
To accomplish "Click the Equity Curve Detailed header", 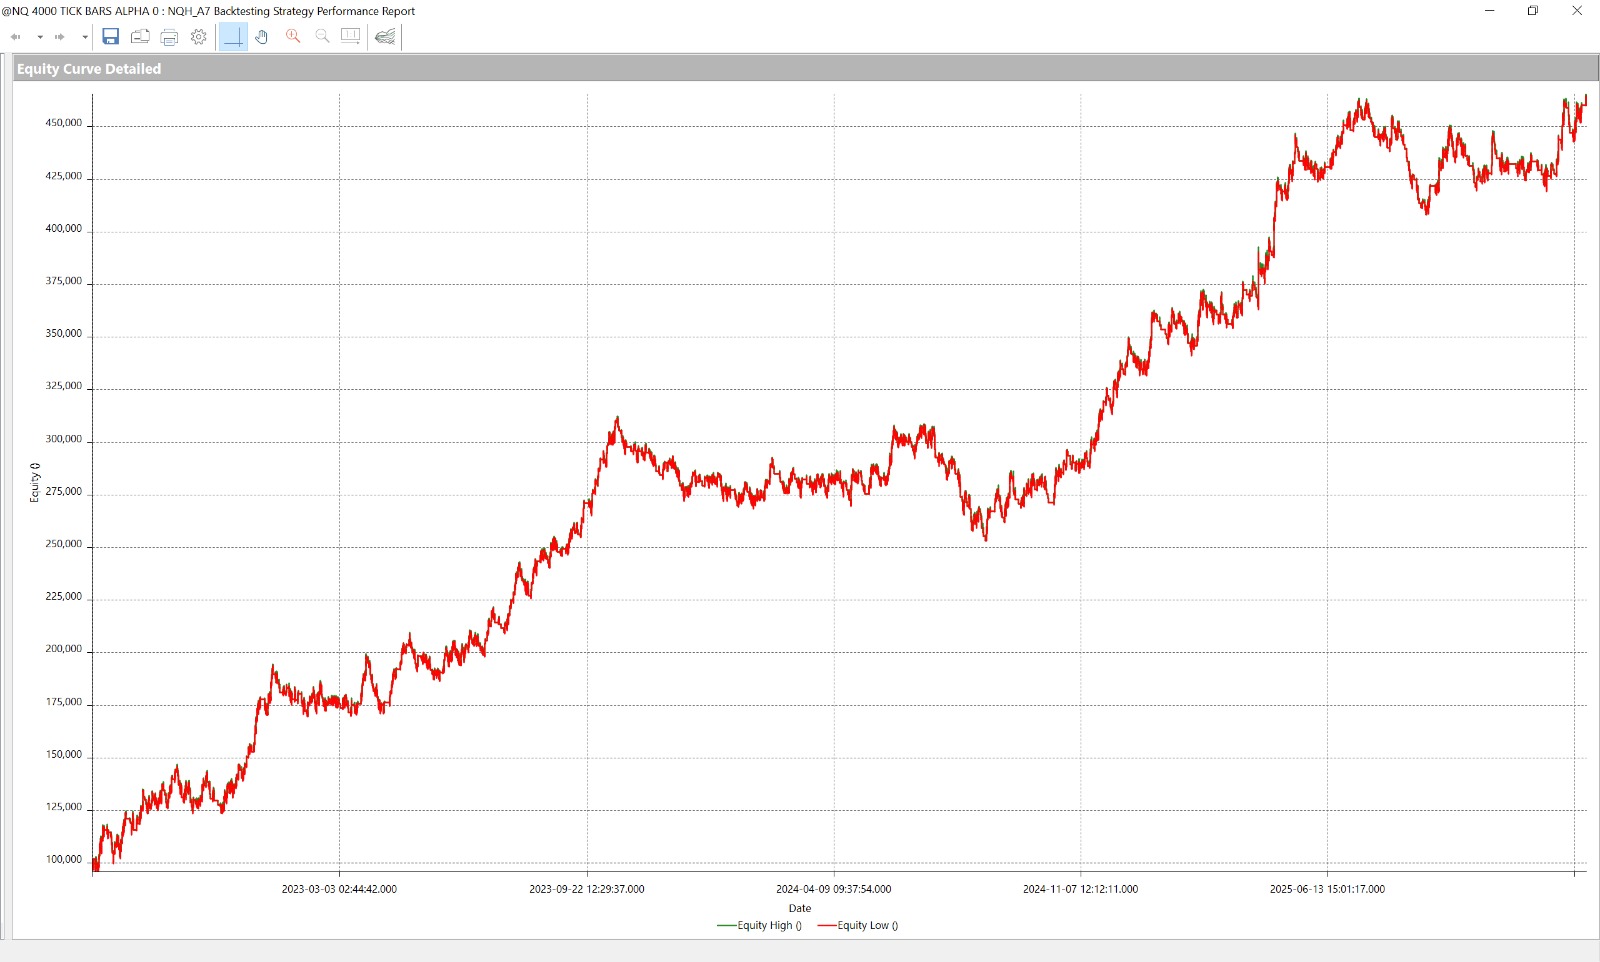I will tap(89, 69).
